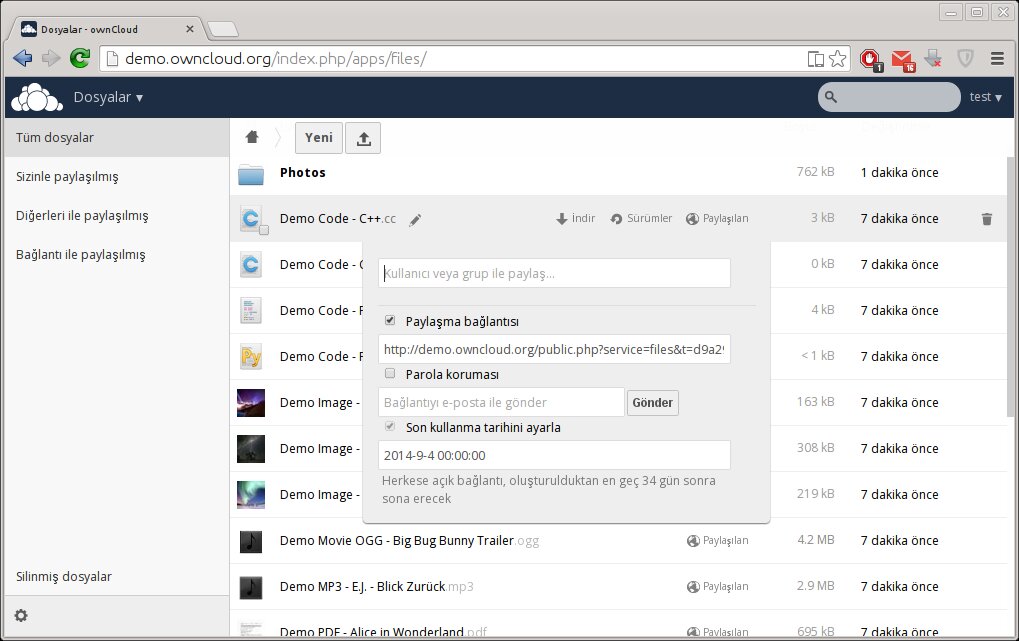Viewport: 1019px width, 641px height.
Task: Click the upload arrow button
Action: [363, 138]
